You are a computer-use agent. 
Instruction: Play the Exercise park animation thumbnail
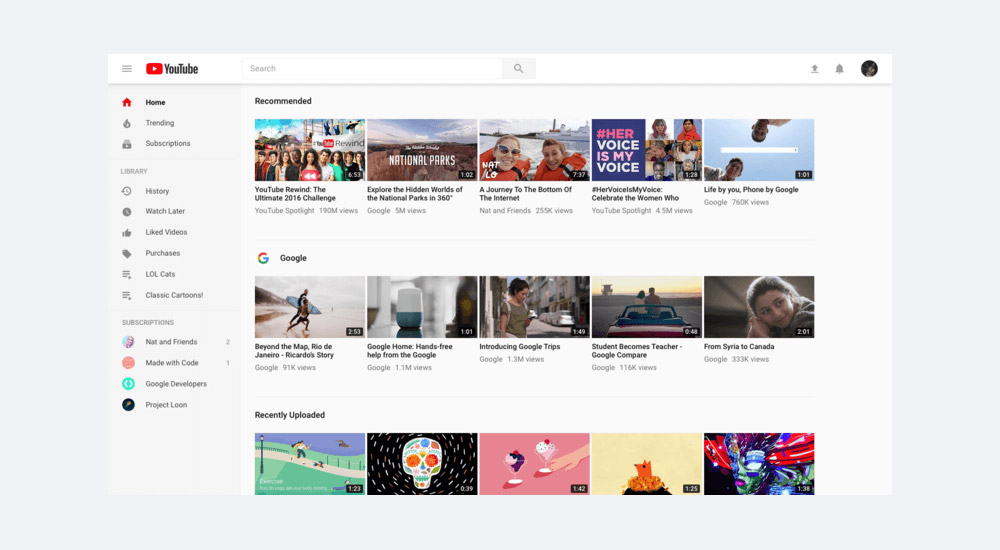click(x=310, y=464)
